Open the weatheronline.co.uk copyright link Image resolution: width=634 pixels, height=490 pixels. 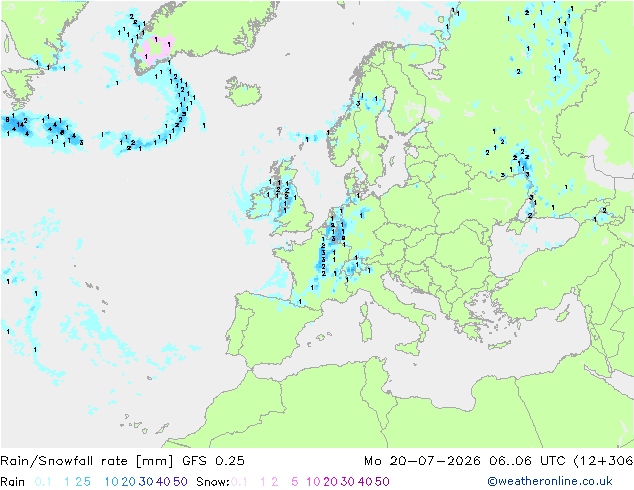coord(550,481)
